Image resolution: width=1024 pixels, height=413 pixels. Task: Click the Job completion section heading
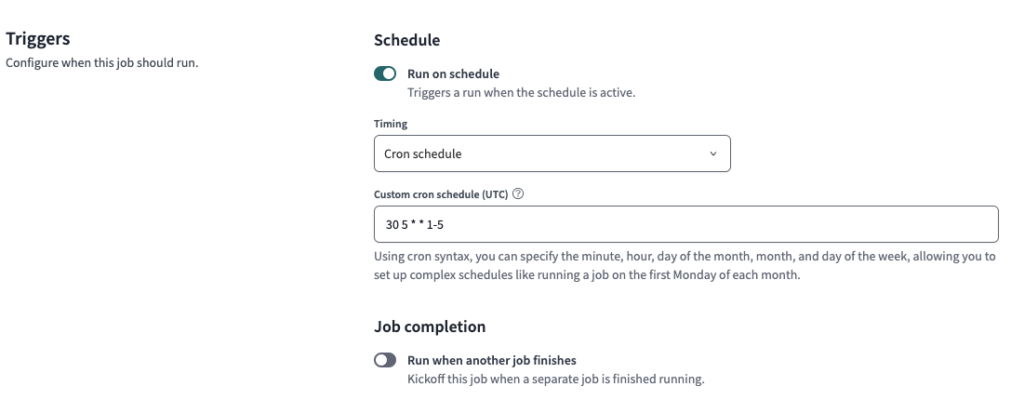coord(430,326)
